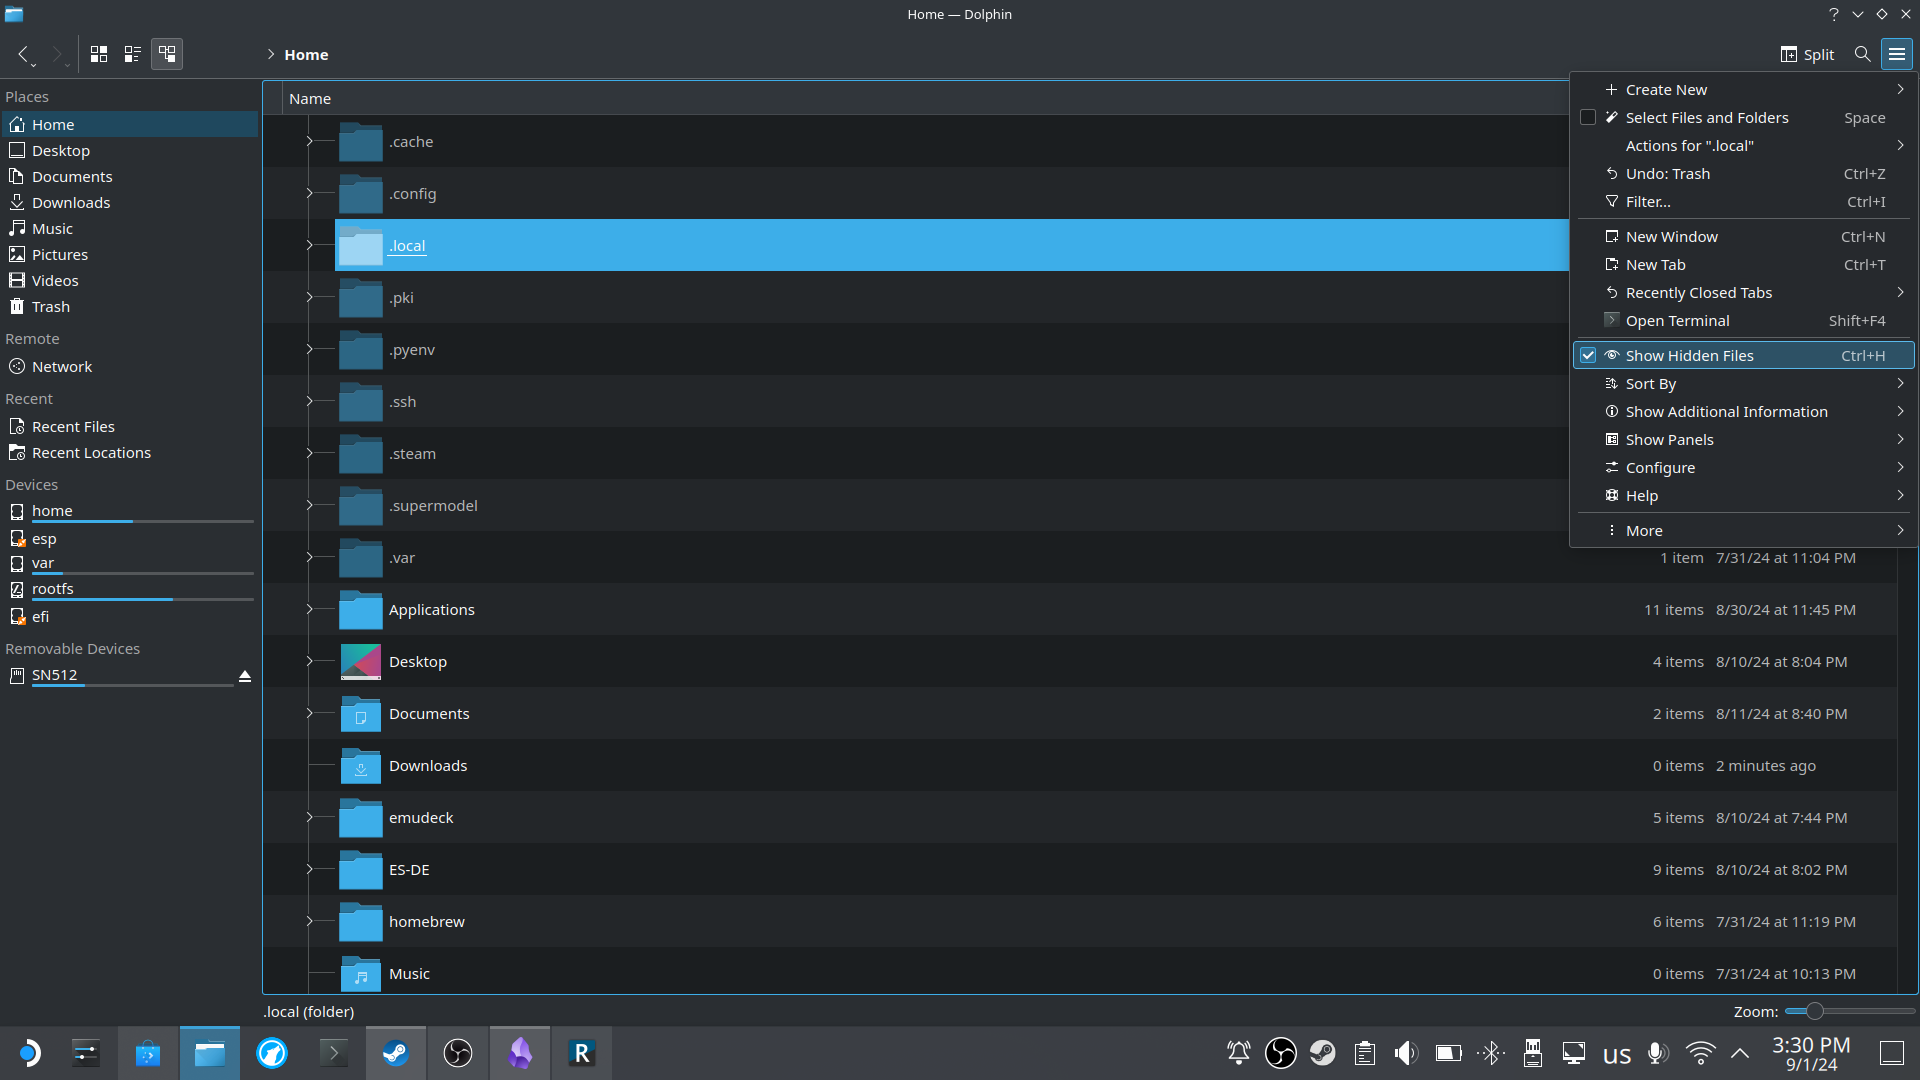
Task: Open Show Additional Information submenu
Action: click(1744, 412)
